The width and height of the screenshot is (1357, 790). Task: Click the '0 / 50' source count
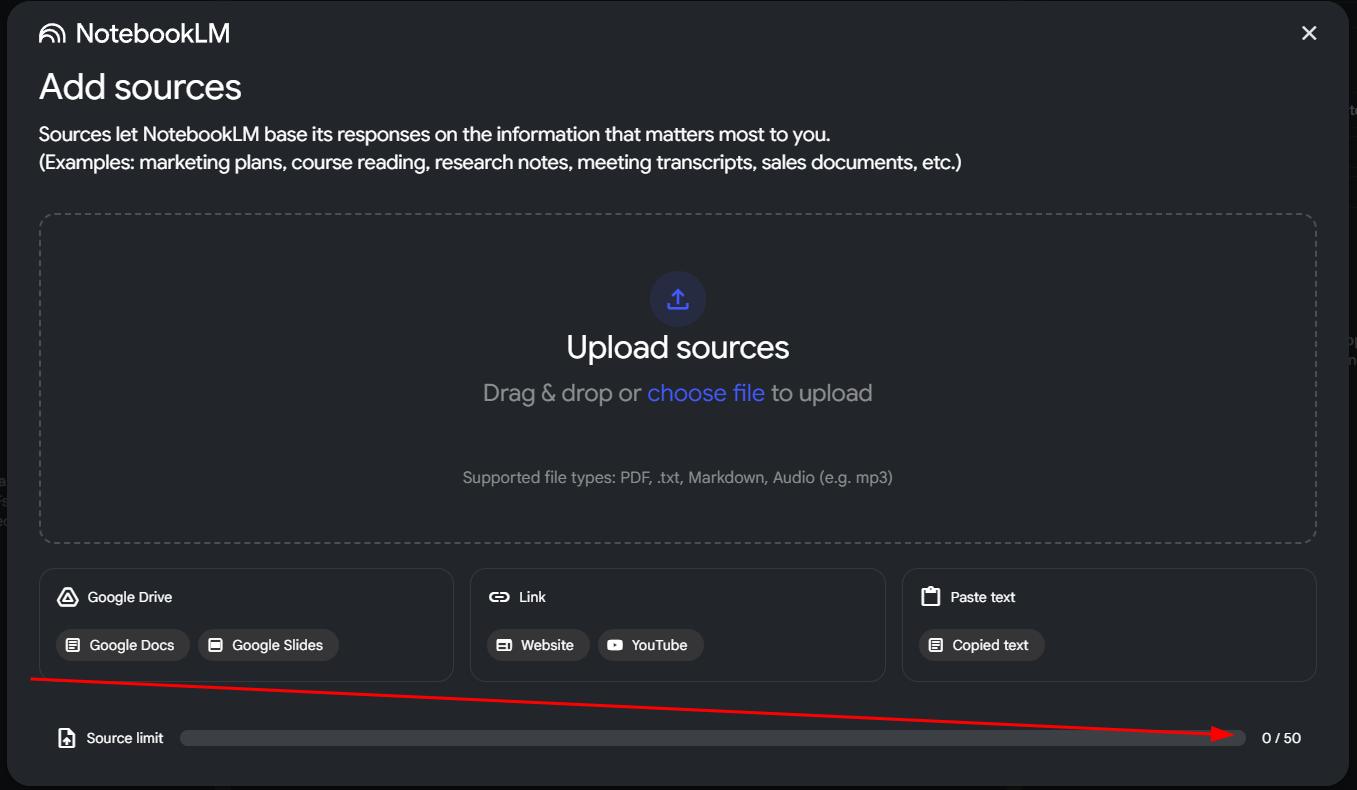coord(1281,738)
